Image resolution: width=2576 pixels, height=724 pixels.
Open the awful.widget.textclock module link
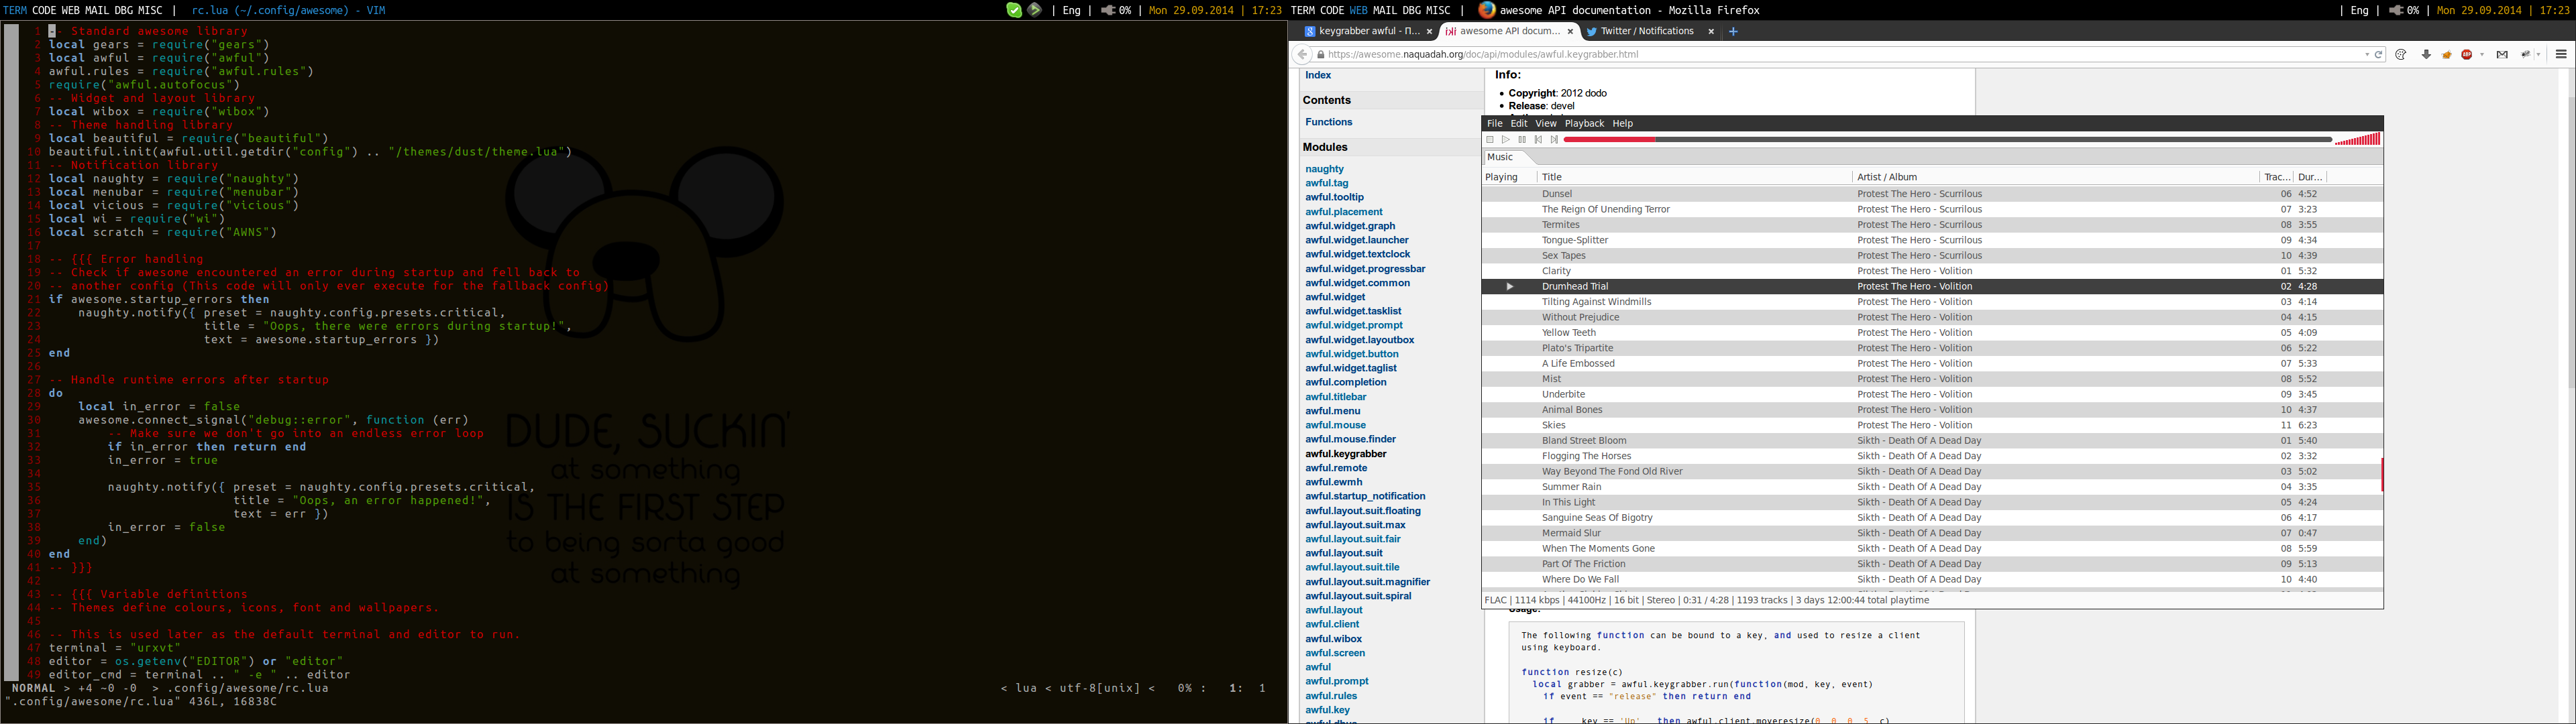click(x=1357, y=254)
